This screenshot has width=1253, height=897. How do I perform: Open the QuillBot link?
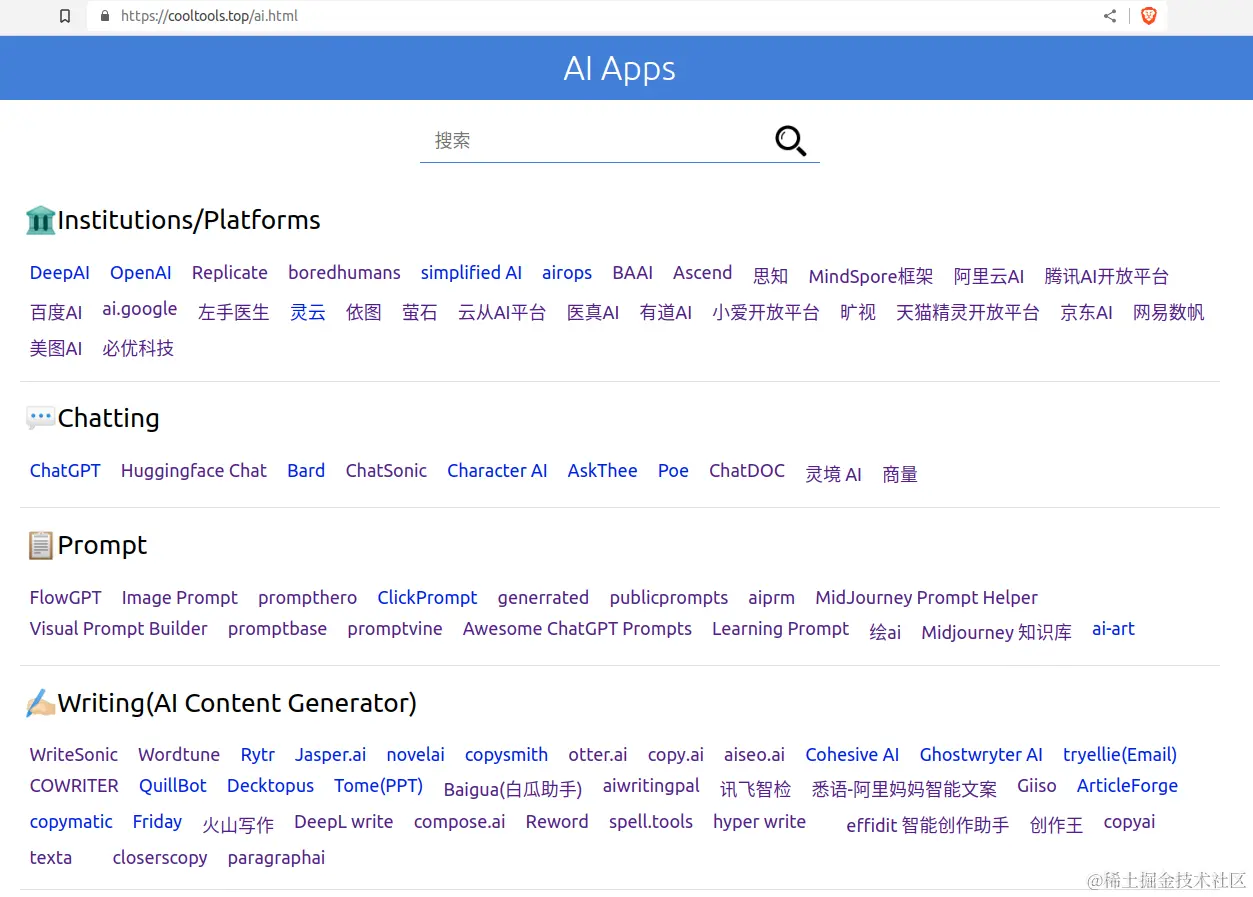click(172, 786)
